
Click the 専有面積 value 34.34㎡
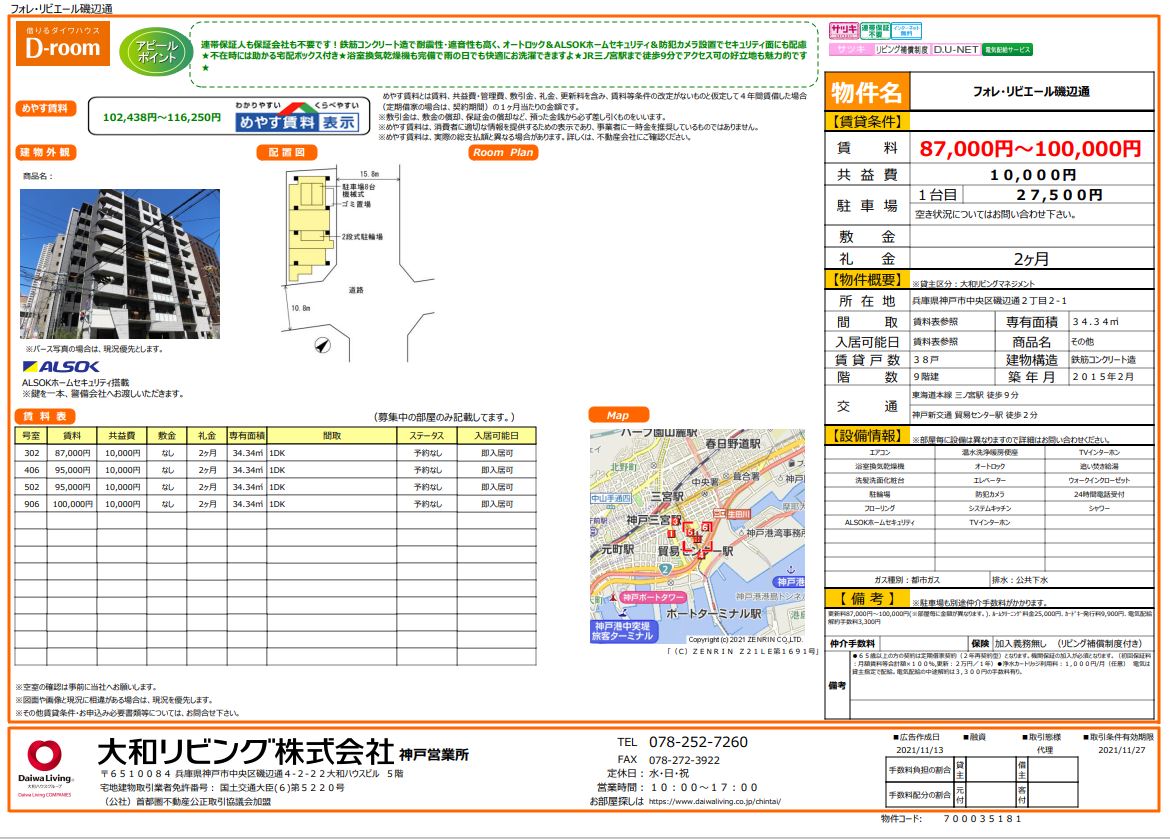click(x=1095, y=322)
